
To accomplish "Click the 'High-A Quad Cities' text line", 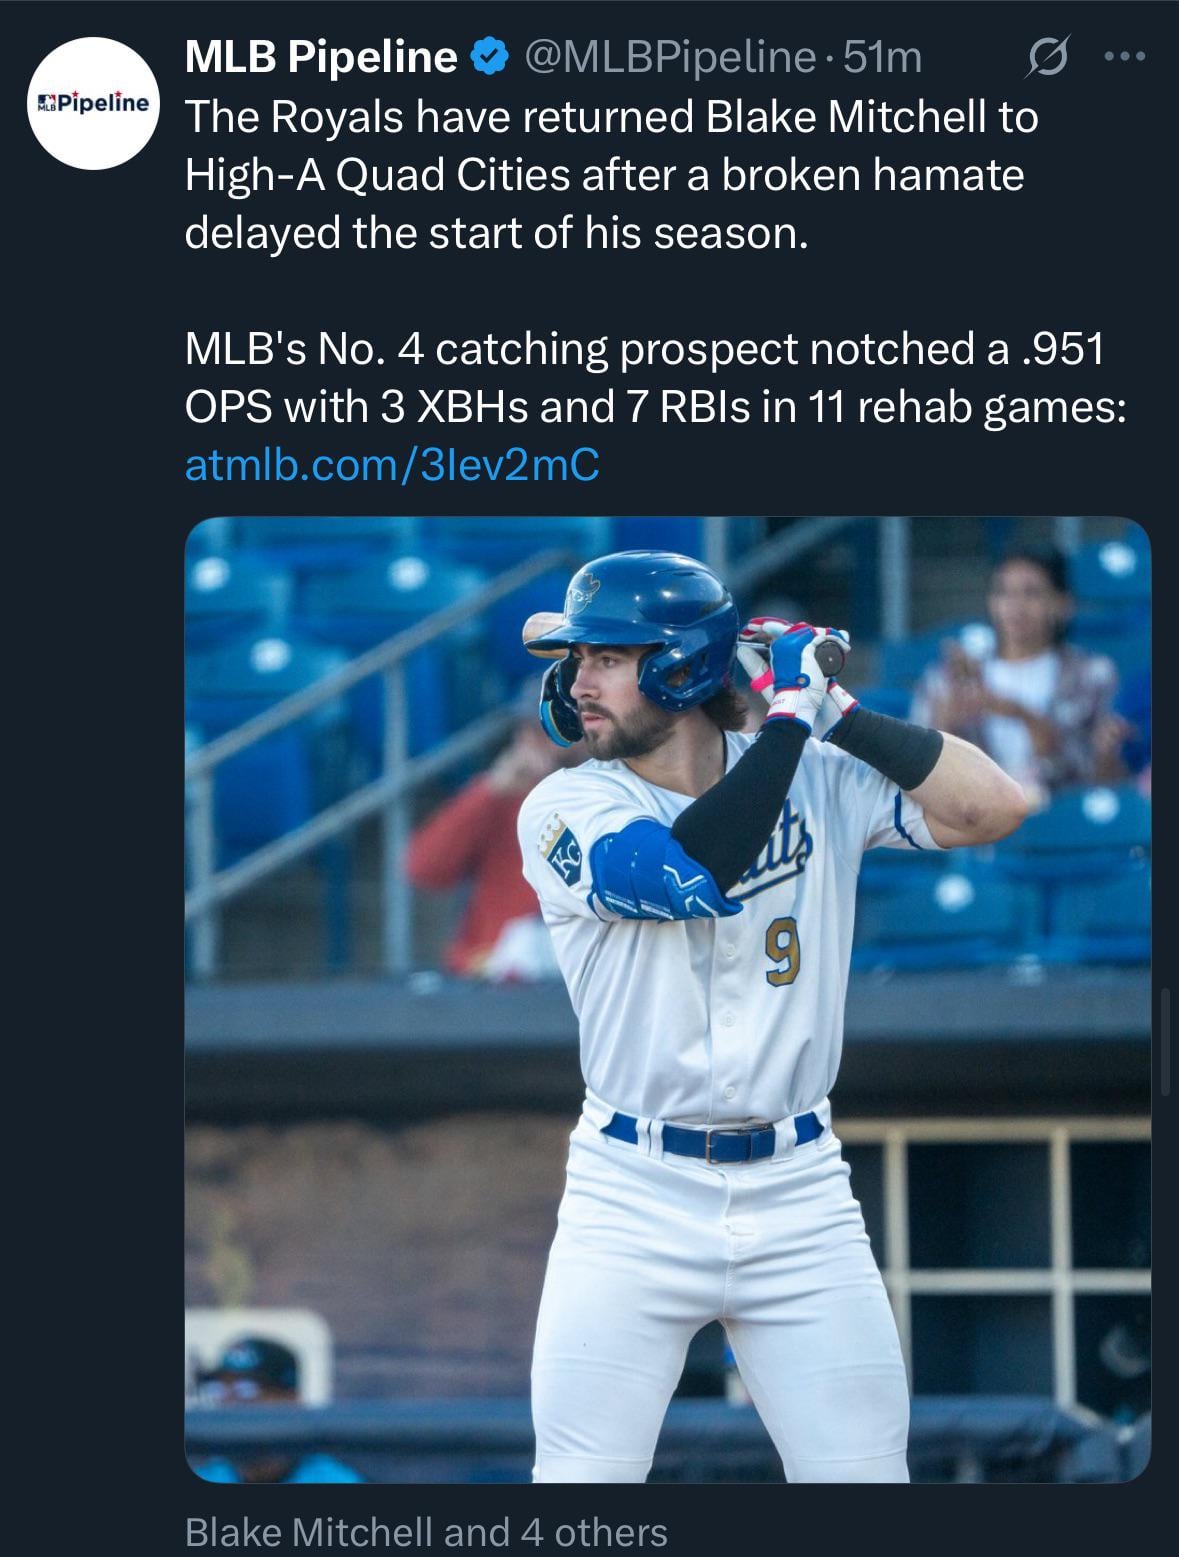I will tap(604, 176).
